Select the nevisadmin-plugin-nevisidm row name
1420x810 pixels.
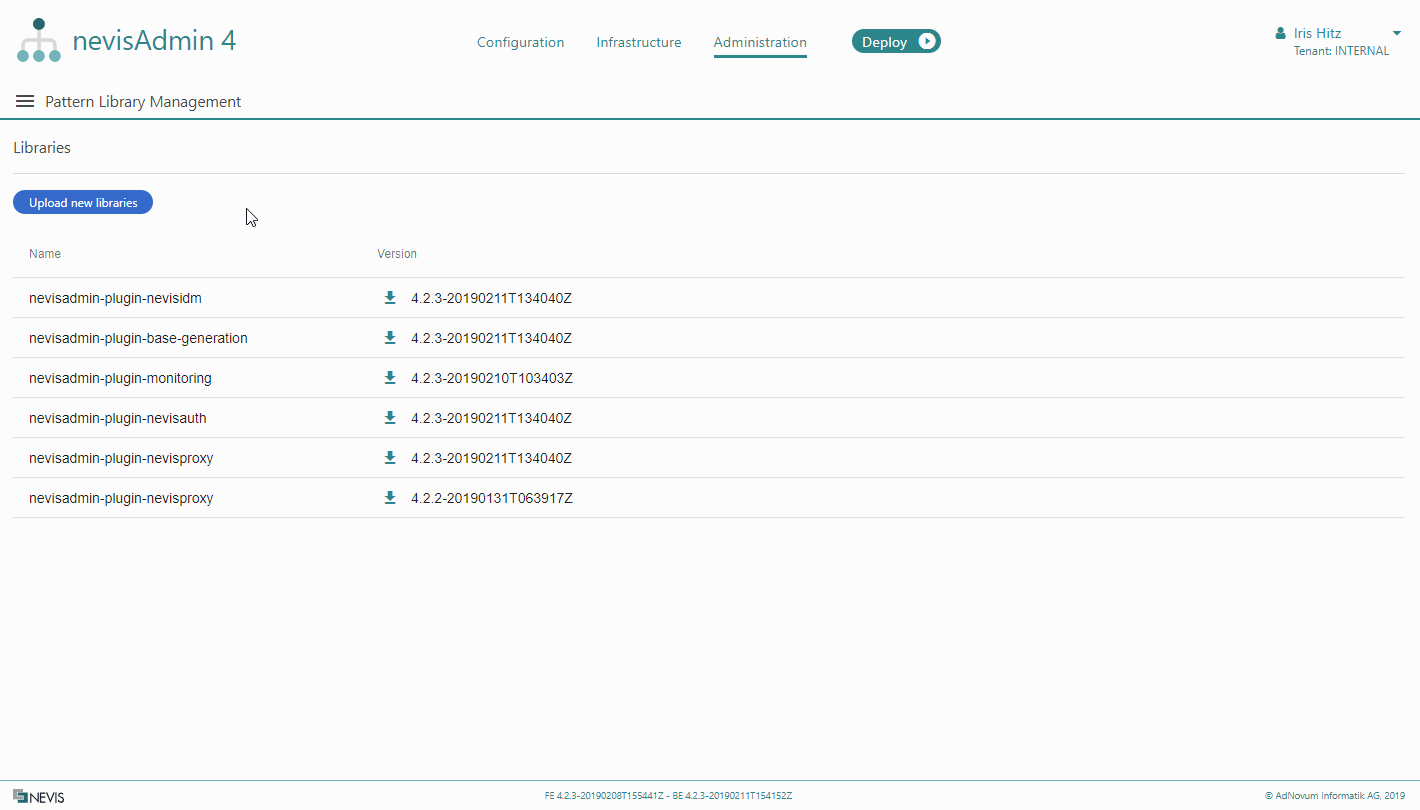115,298
